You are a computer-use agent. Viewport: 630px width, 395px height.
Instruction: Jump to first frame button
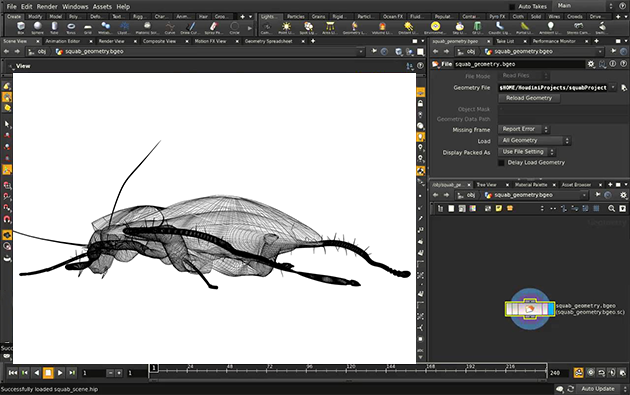(13, 372)
